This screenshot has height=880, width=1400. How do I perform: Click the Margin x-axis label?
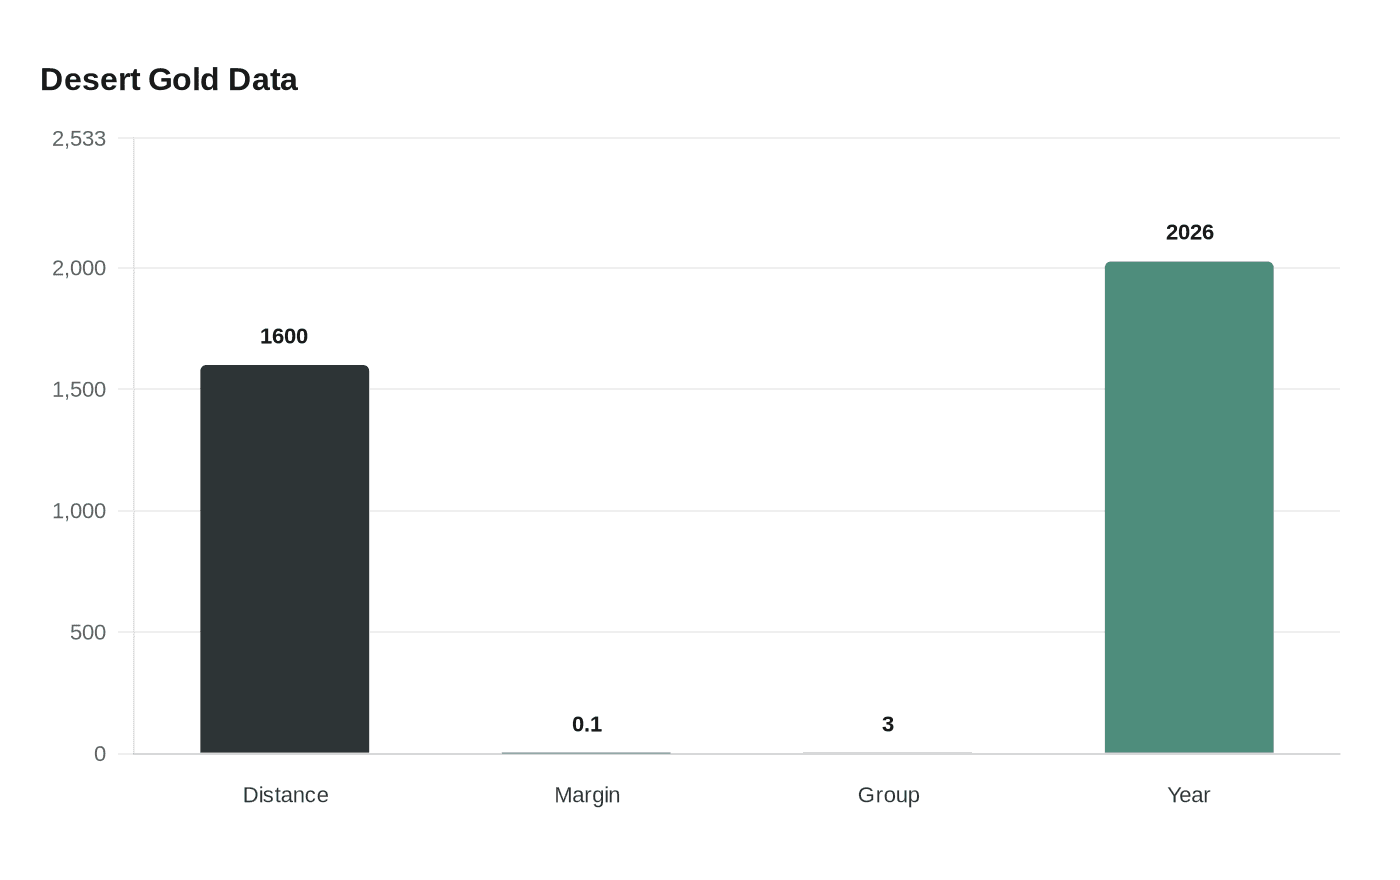587,795
